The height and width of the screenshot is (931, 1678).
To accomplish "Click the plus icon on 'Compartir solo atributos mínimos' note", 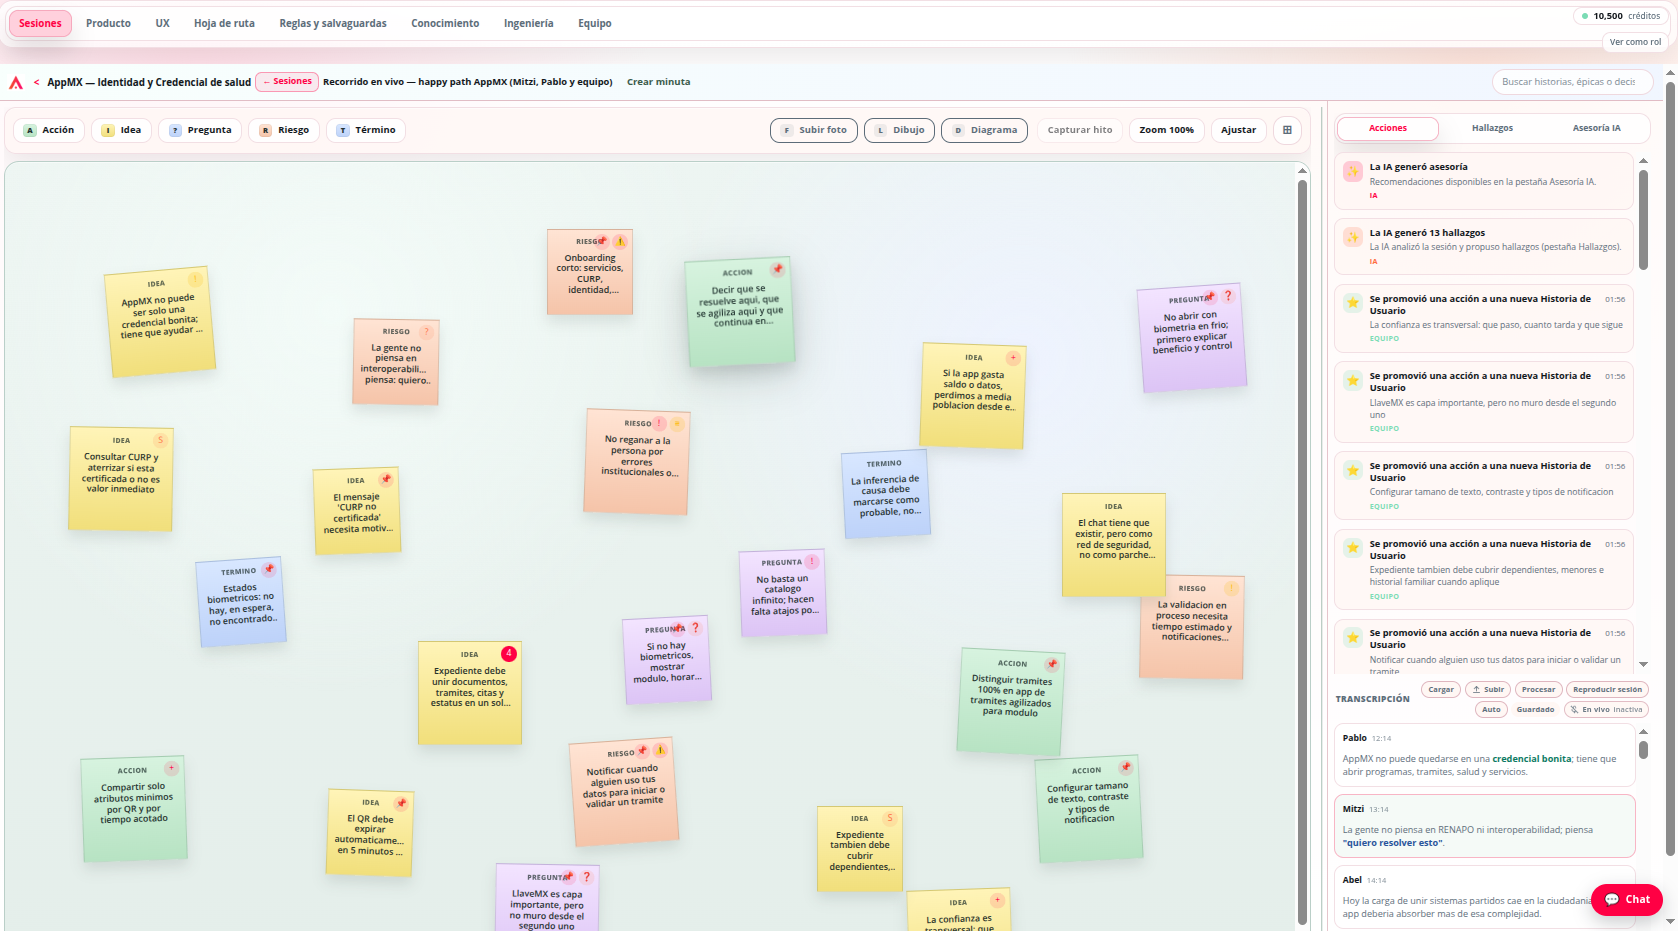I will pyautogui.click(x=172, y=768).
